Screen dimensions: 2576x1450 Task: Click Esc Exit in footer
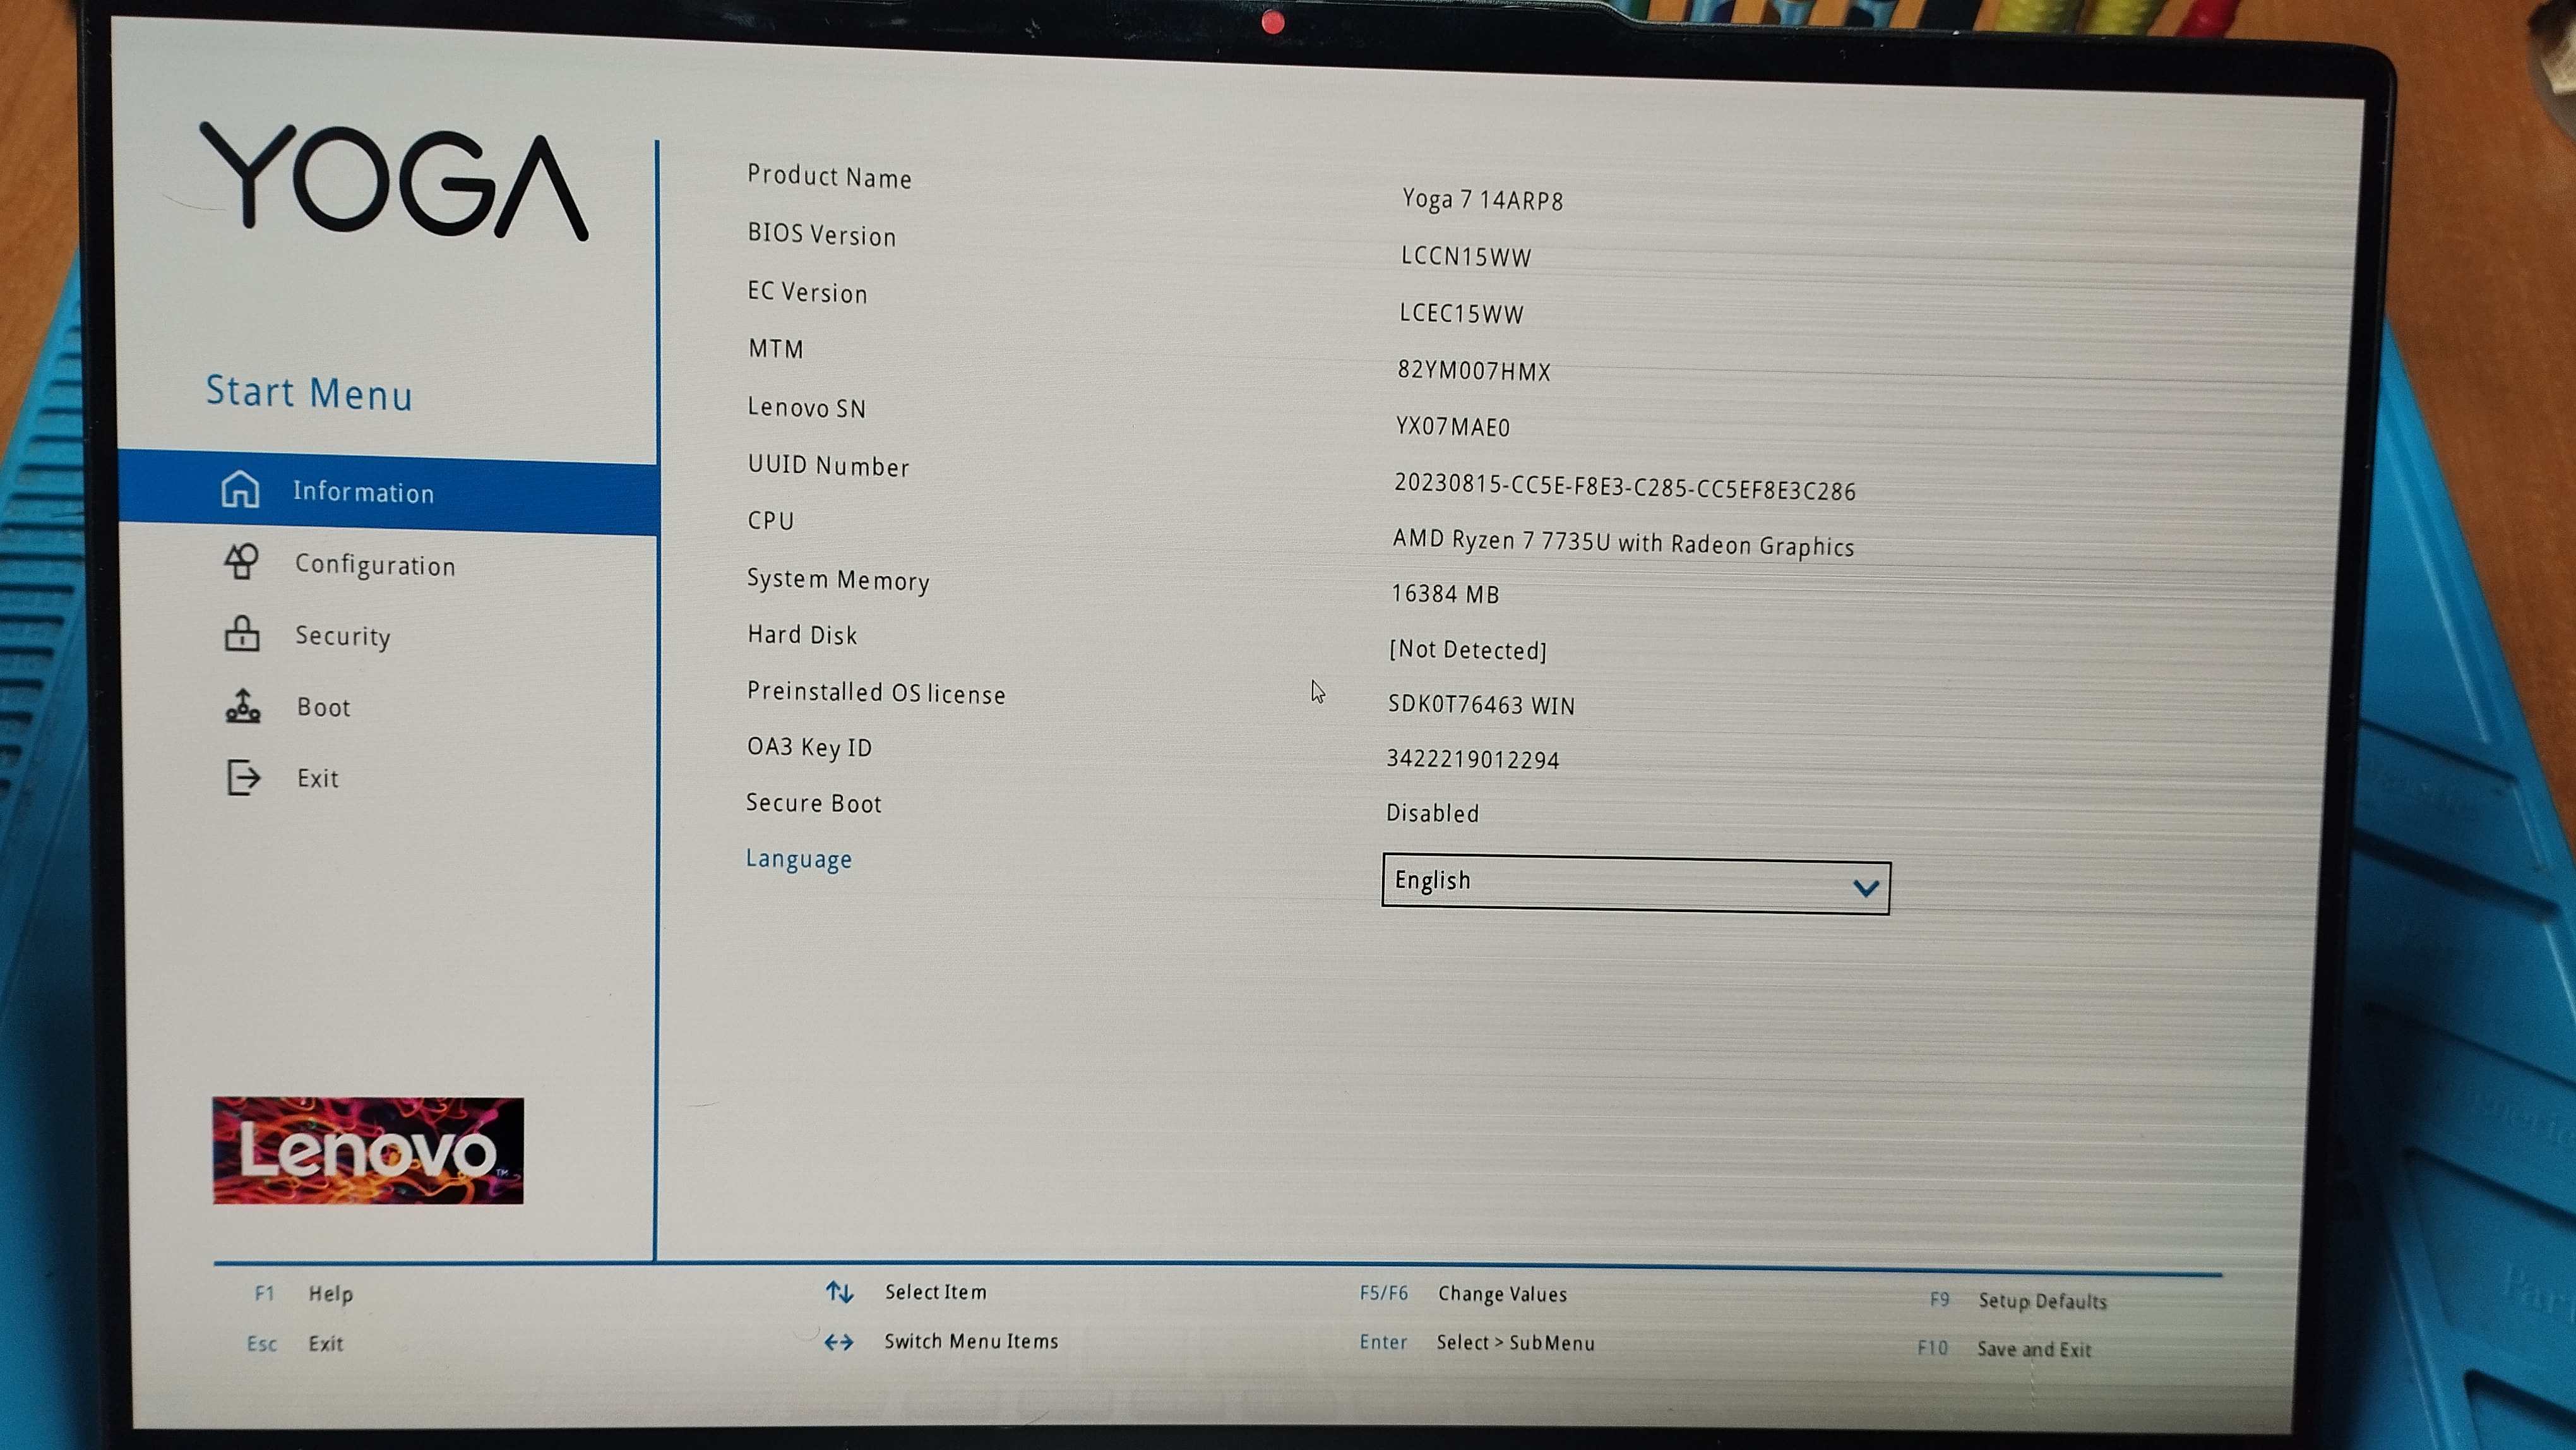pos(295,1343)
